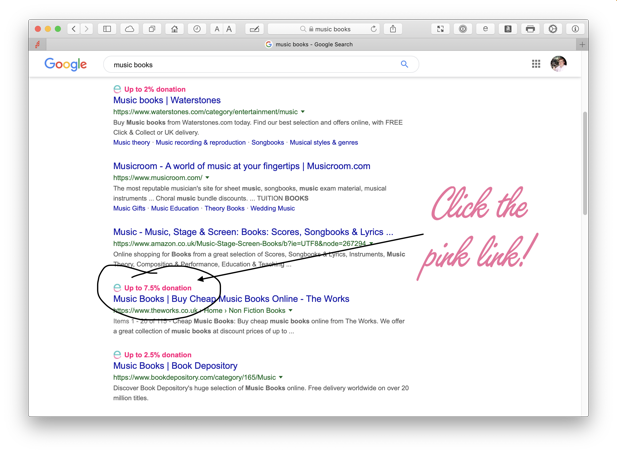Add a new tab with plus button
The height and width of the screenshot is (454, 617).
[x=582, y=44]
